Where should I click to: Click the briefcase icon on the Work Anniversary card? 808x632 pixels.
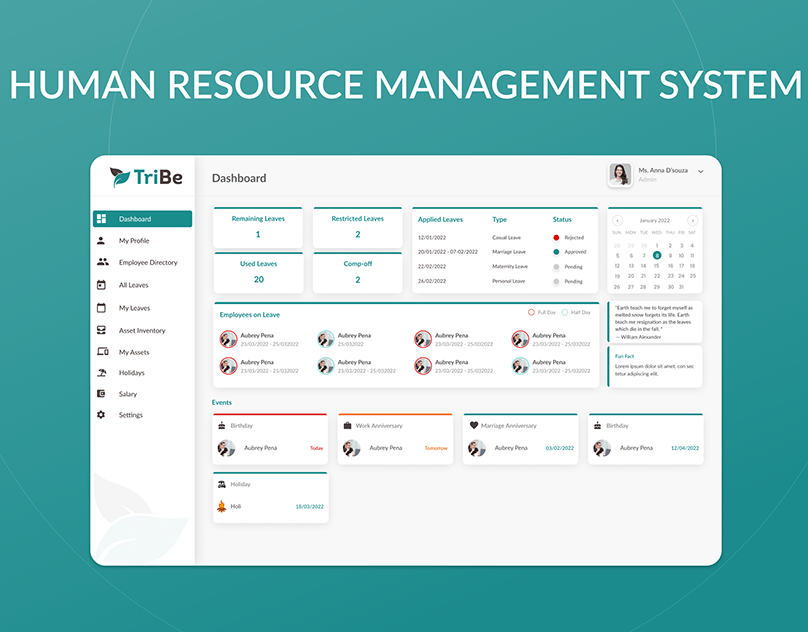(x=348, y=425)
